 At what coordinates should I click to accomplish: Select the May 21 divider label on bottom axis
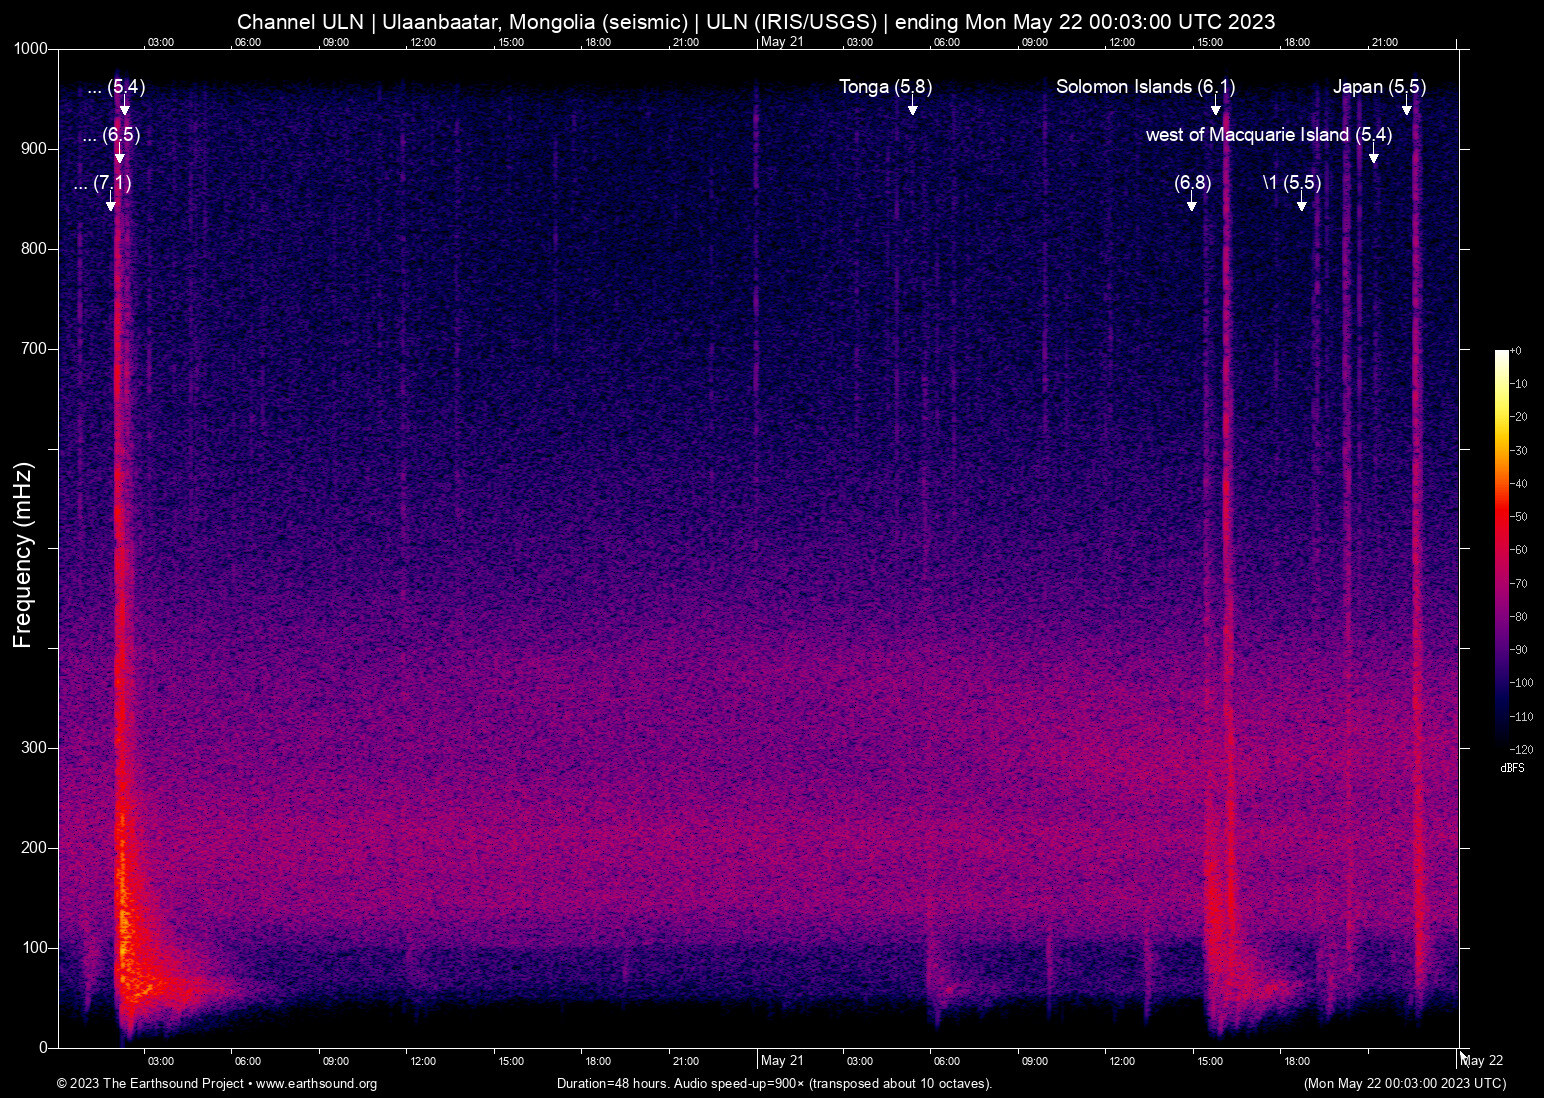(x=781, y=1060)
